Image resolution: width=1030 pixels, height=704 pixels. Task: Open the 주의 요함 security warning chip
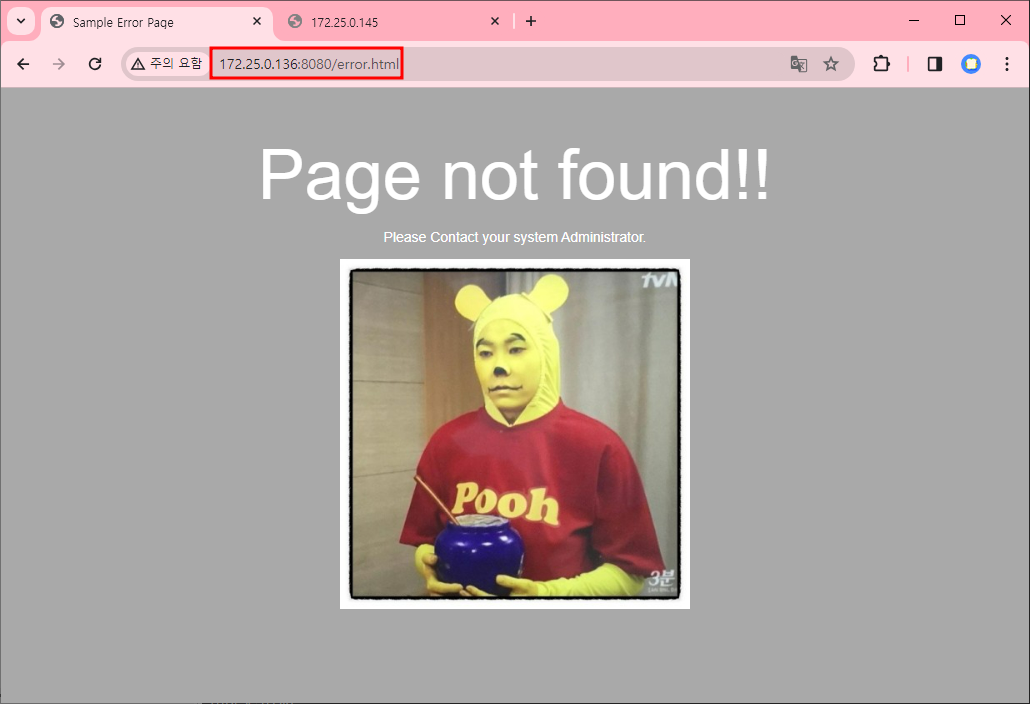pos(167,64)
